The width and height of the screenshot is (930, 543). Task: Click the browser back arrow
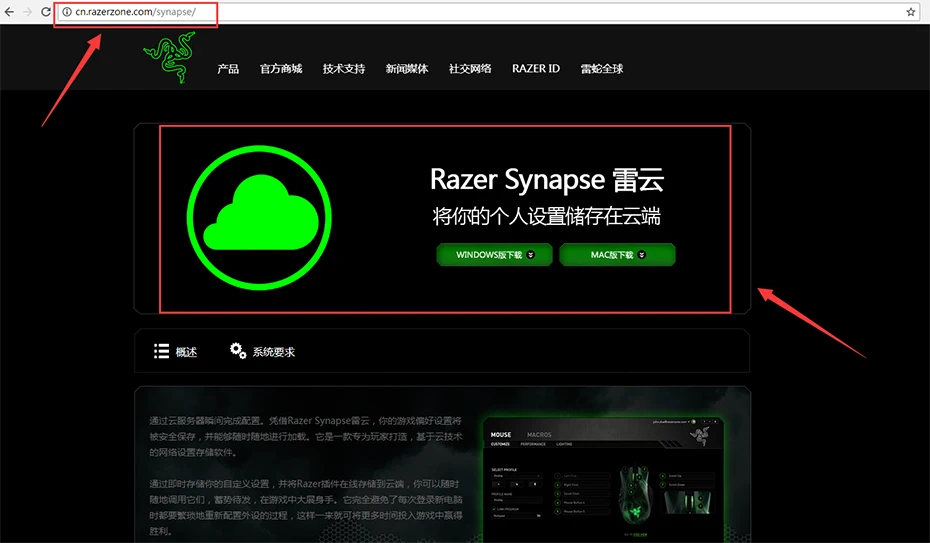coord(9,12)
